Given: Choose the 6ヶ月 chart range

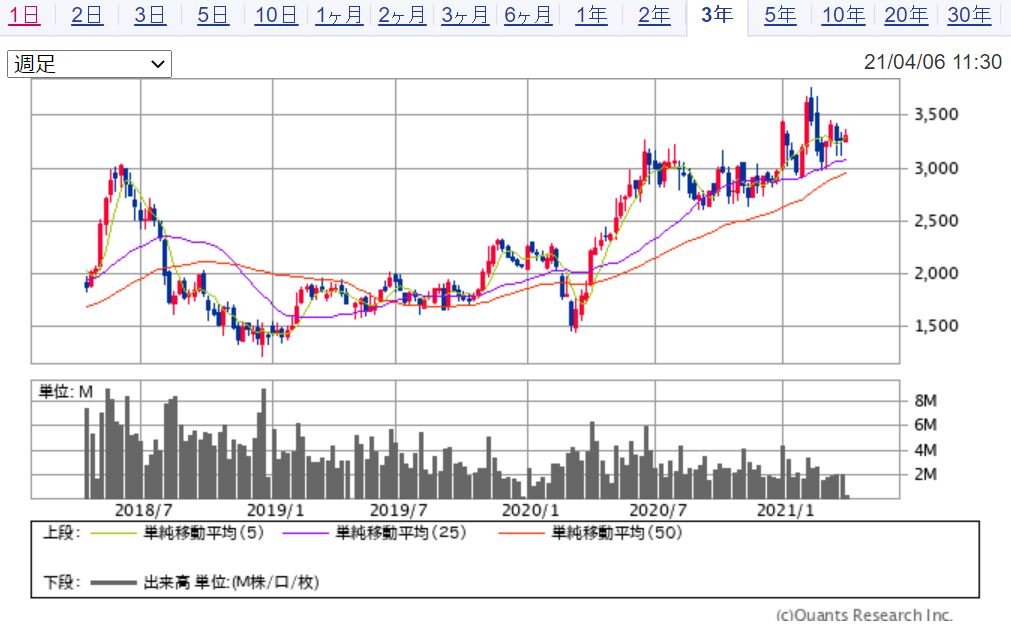Looking at the screenshot, I should [x=528, y=15].
